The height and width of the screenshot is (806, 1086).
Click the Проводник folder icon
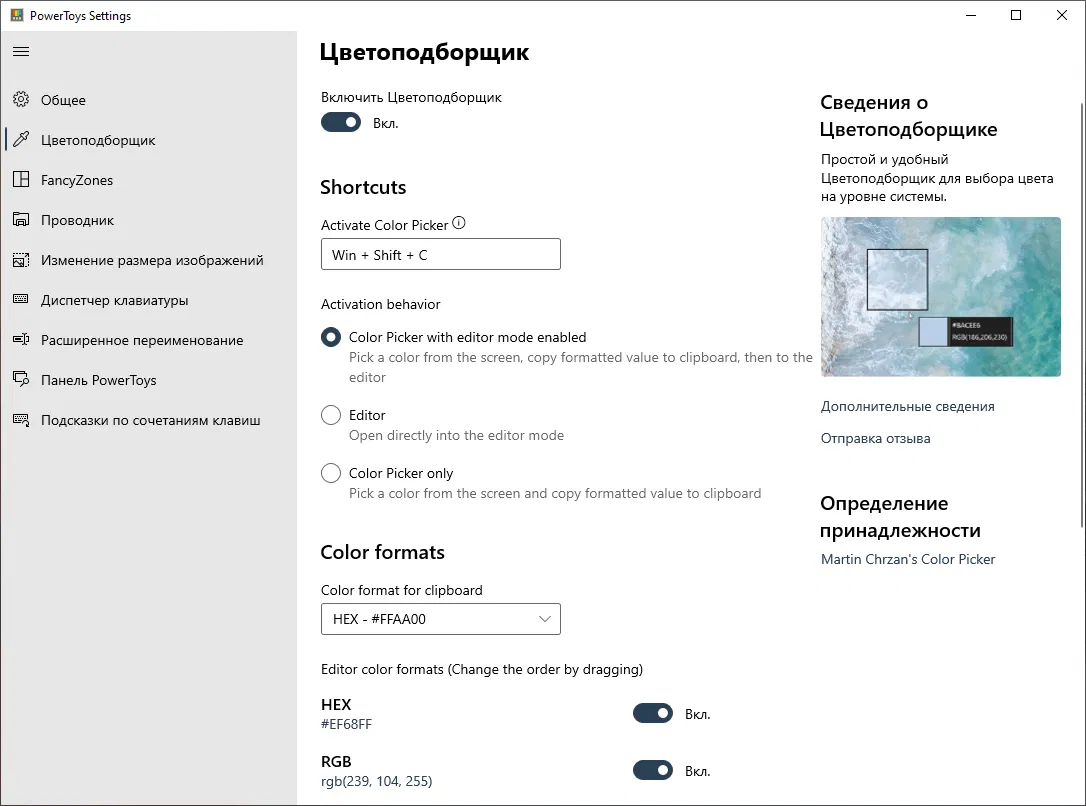pos(21,220)
